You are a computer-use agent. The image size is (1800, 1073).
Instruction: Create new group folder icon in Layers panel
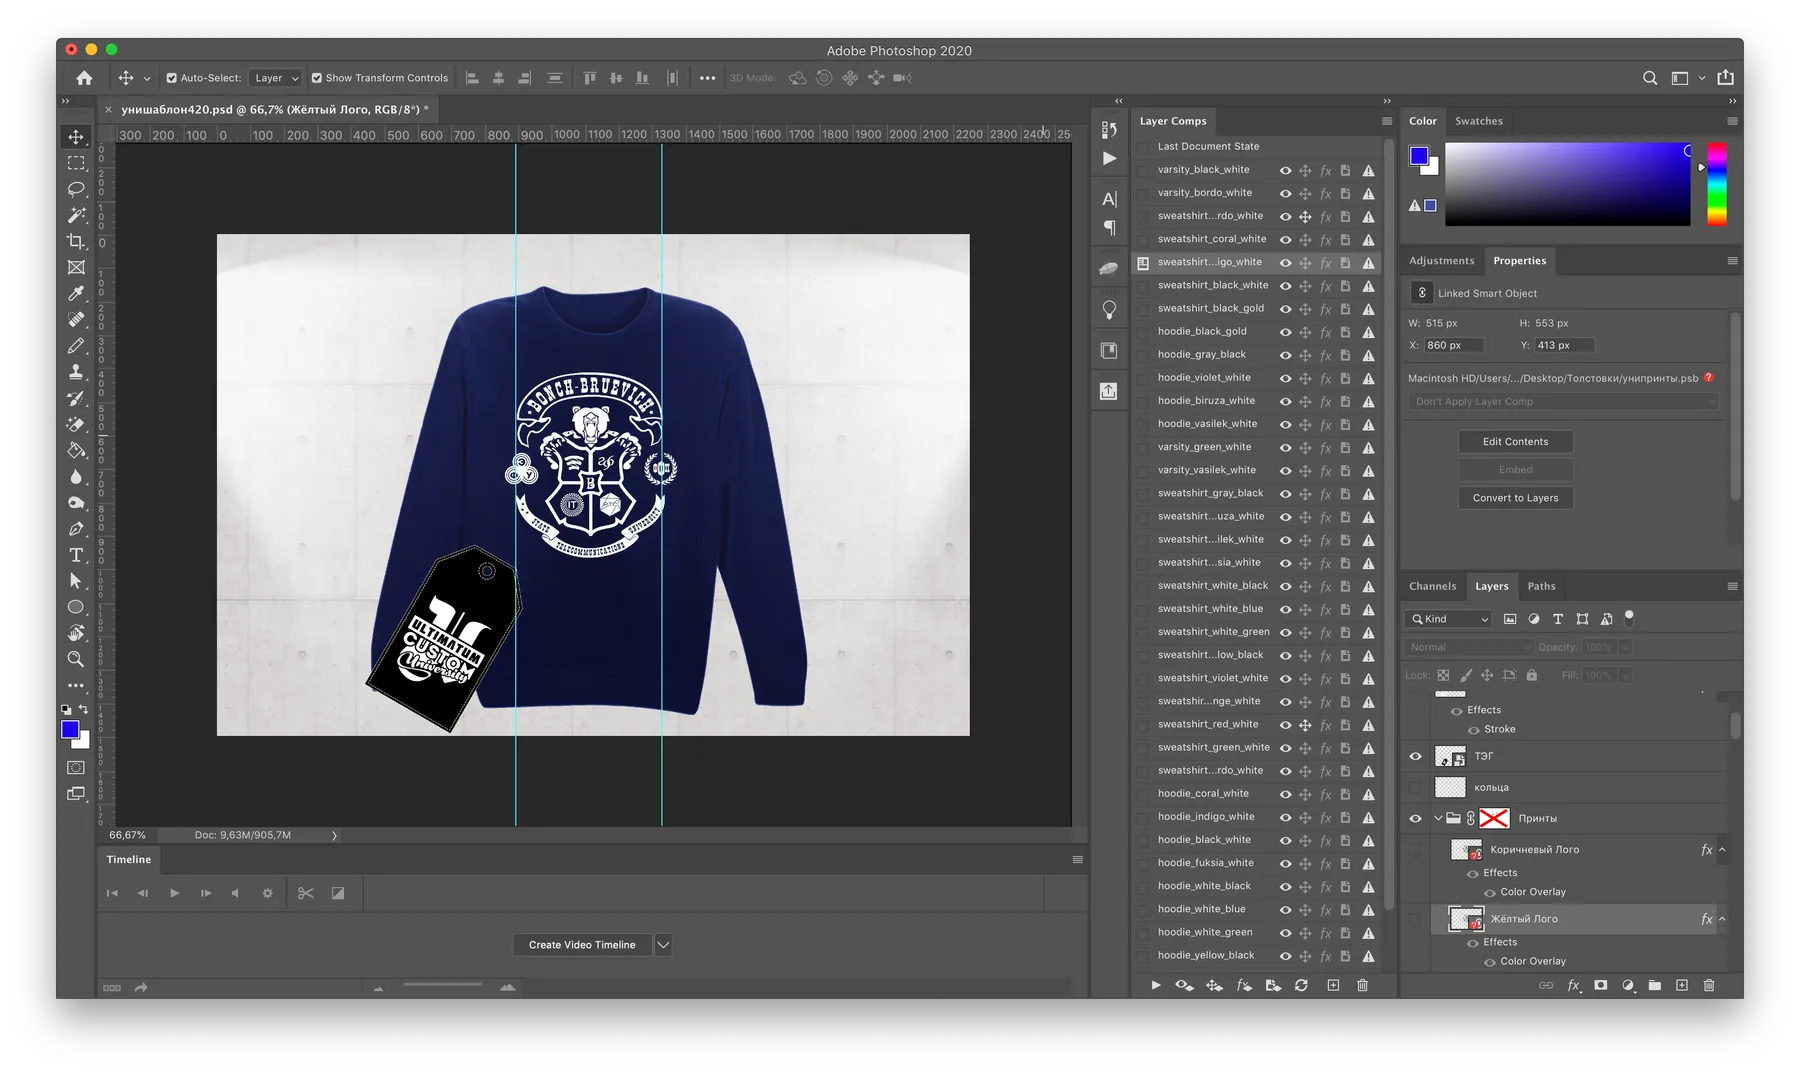point(1655,986)
